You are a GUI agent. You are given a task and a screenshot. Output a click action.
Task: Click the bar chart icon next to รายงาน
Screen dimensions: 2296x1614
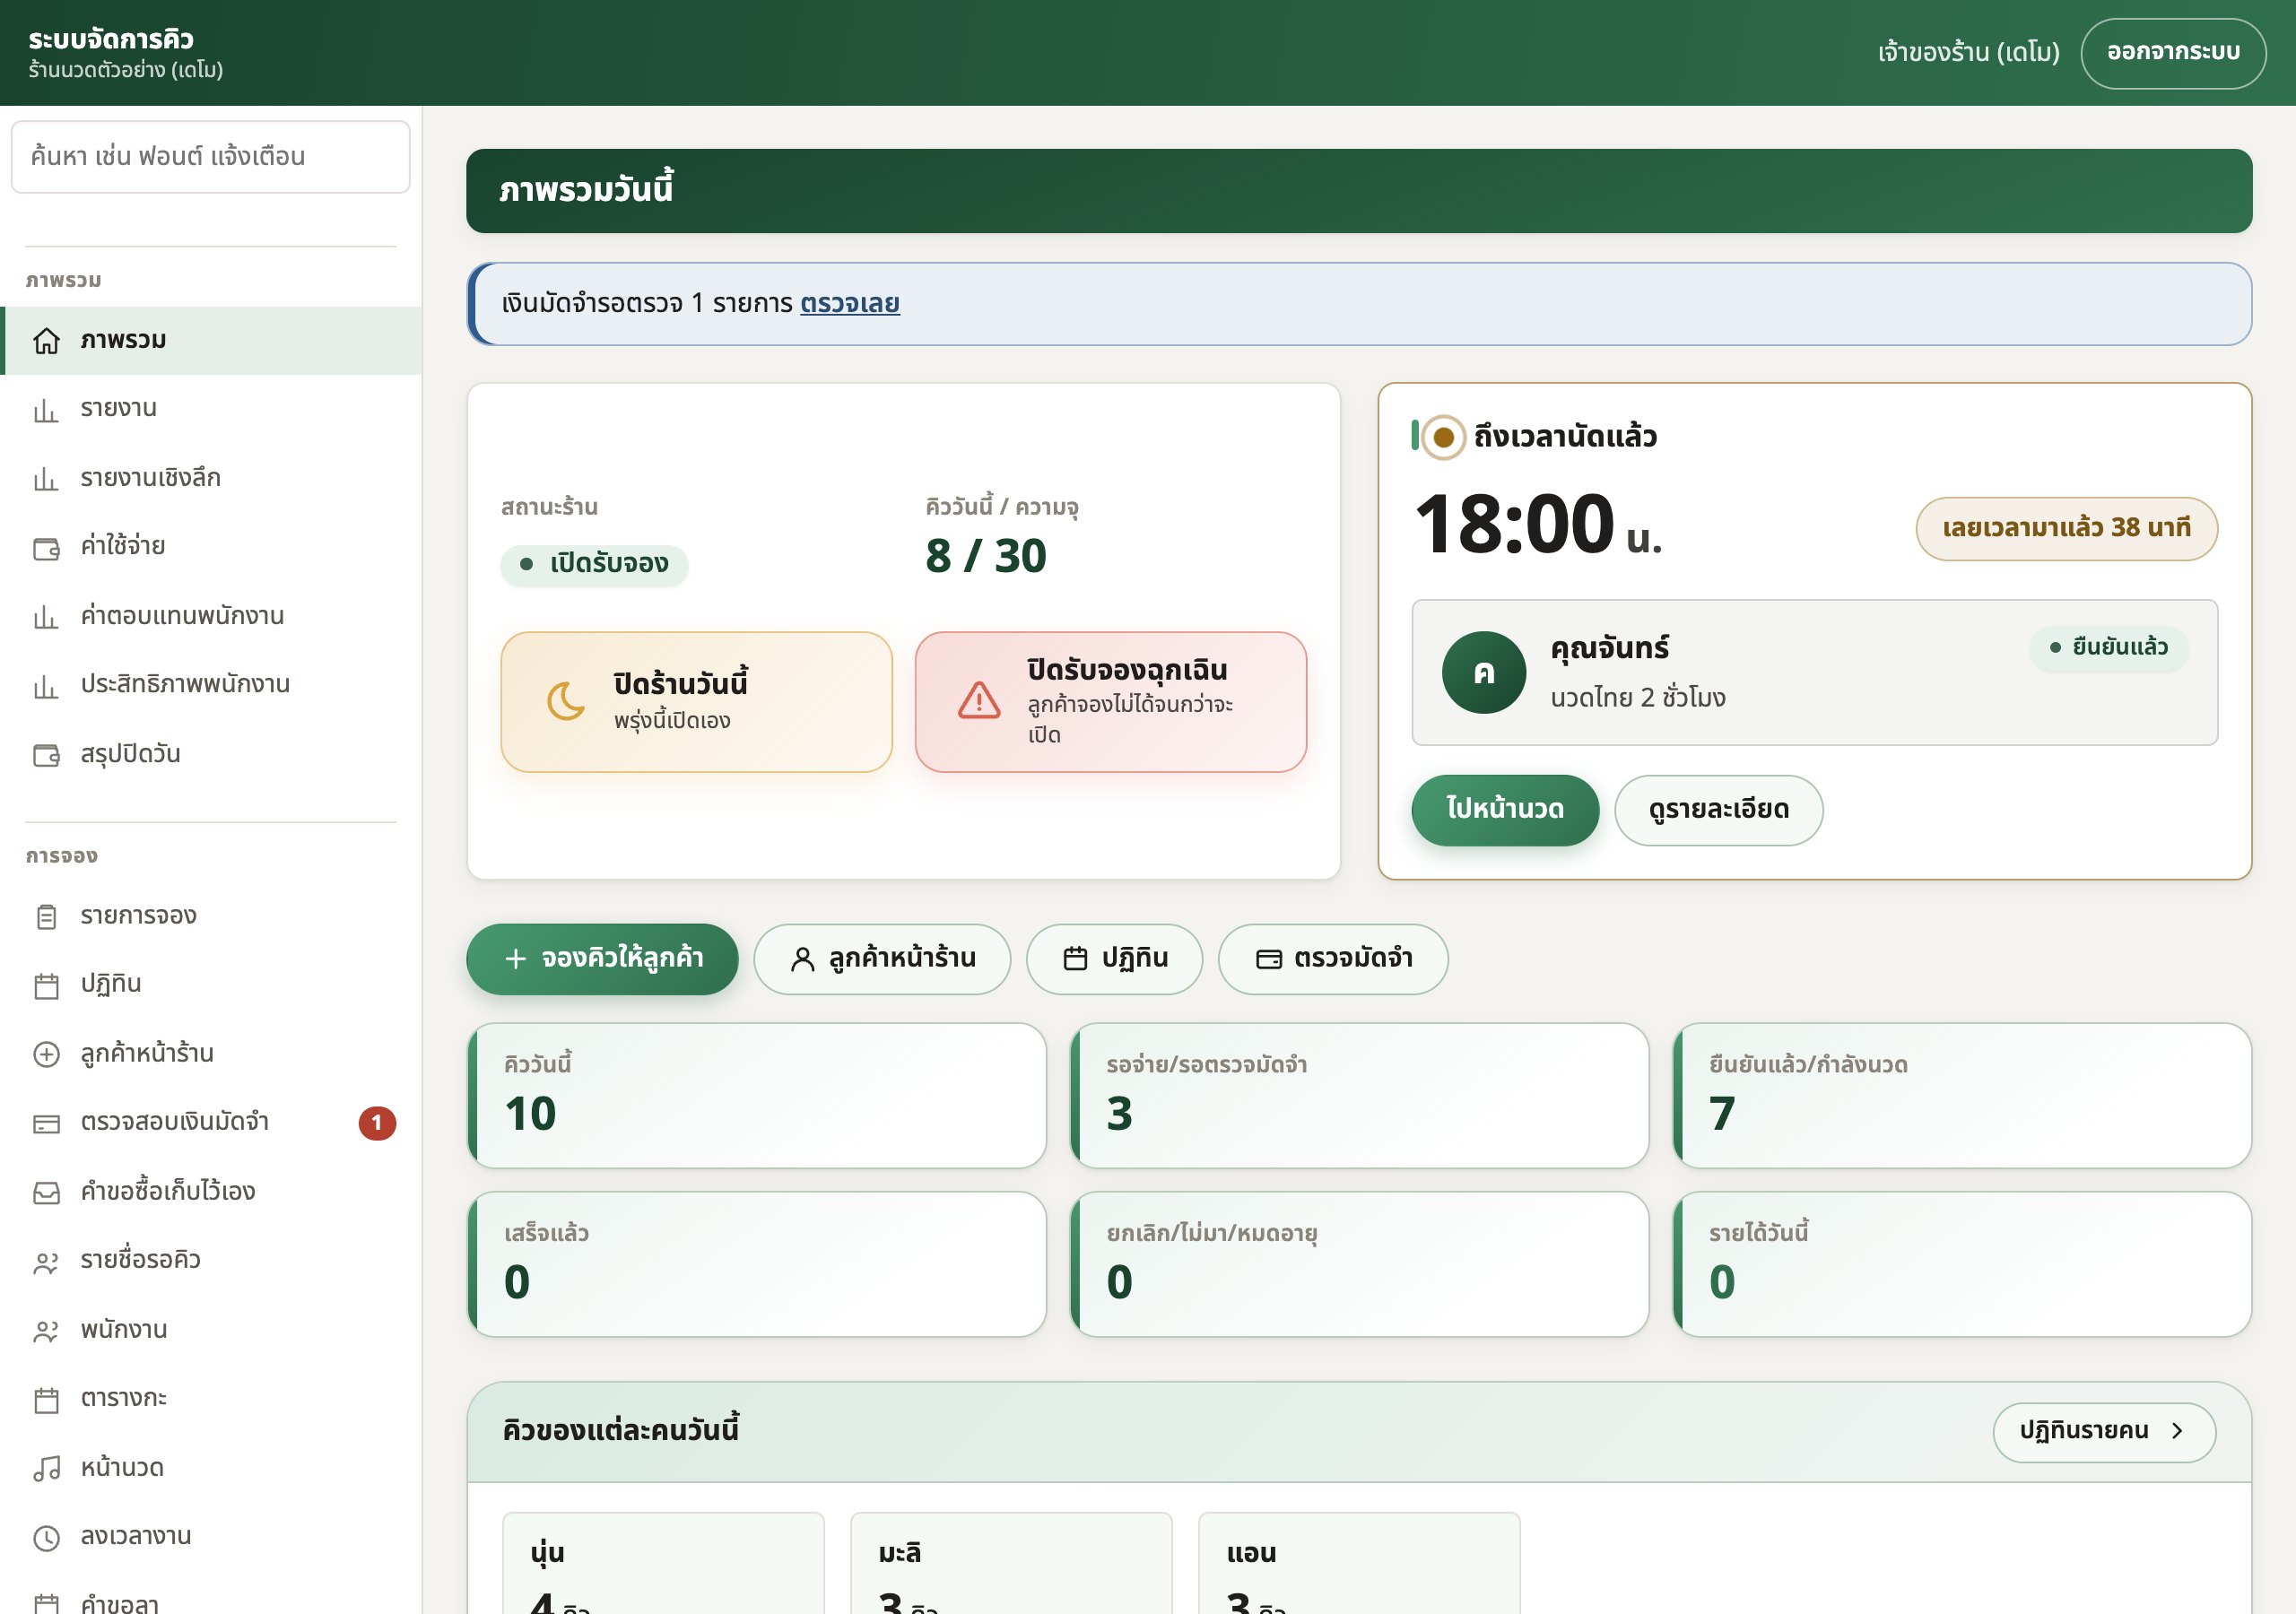tap(47, 410)
